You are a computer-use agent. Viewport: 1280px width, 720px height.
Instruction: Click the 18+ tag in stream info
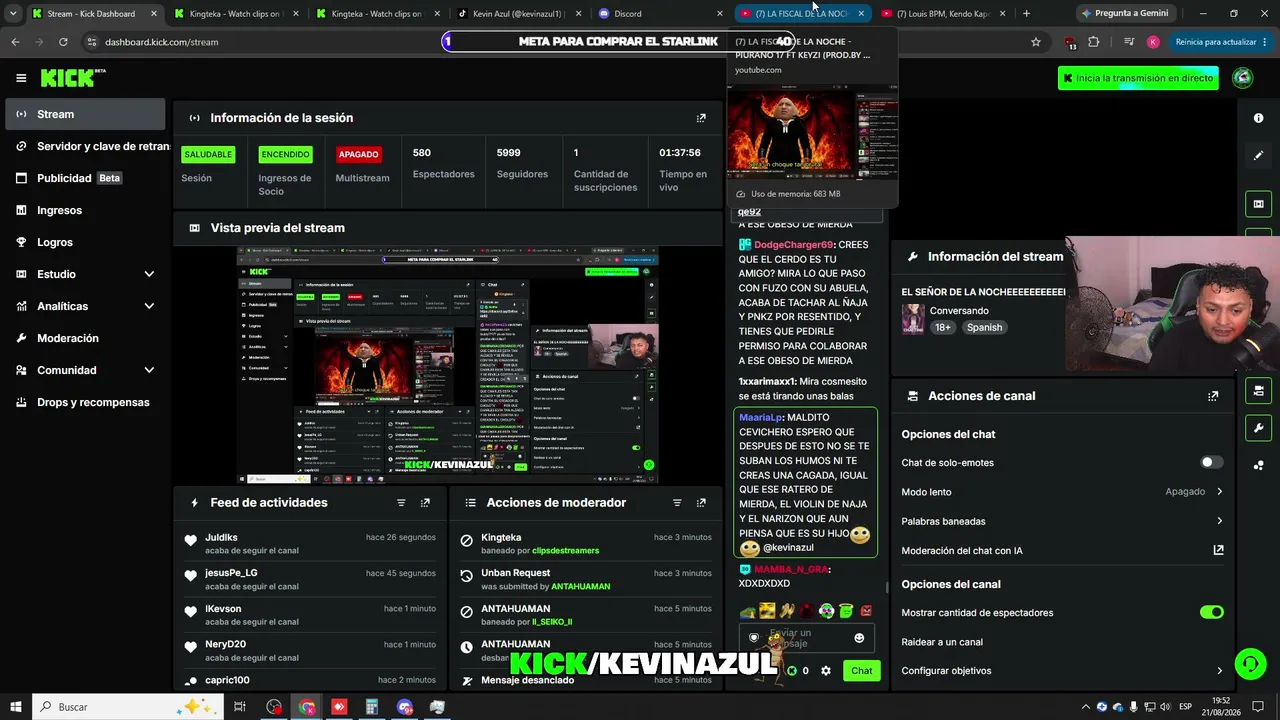click(943, 327)
